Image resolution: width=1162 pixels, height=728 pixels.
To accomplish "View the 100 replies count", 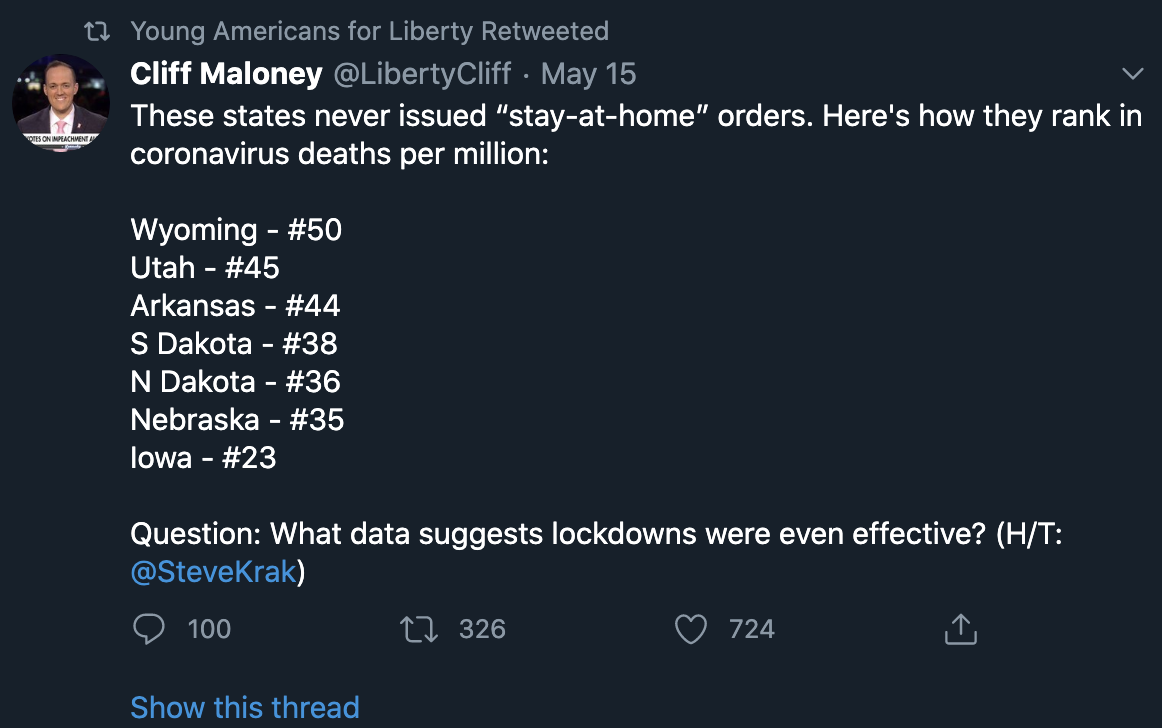I will tap(209, 629).
